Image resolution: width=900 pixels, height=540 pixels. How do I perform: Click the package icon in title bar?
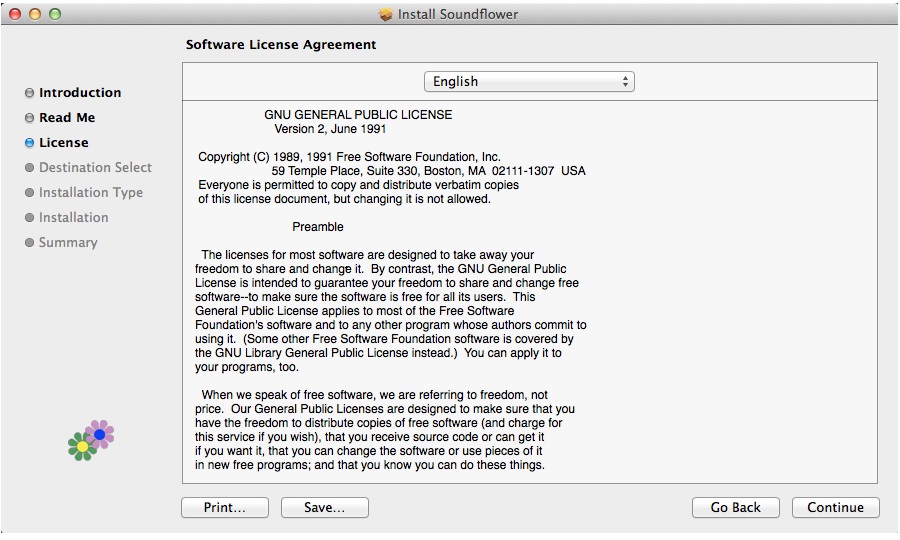coord(386,15)
